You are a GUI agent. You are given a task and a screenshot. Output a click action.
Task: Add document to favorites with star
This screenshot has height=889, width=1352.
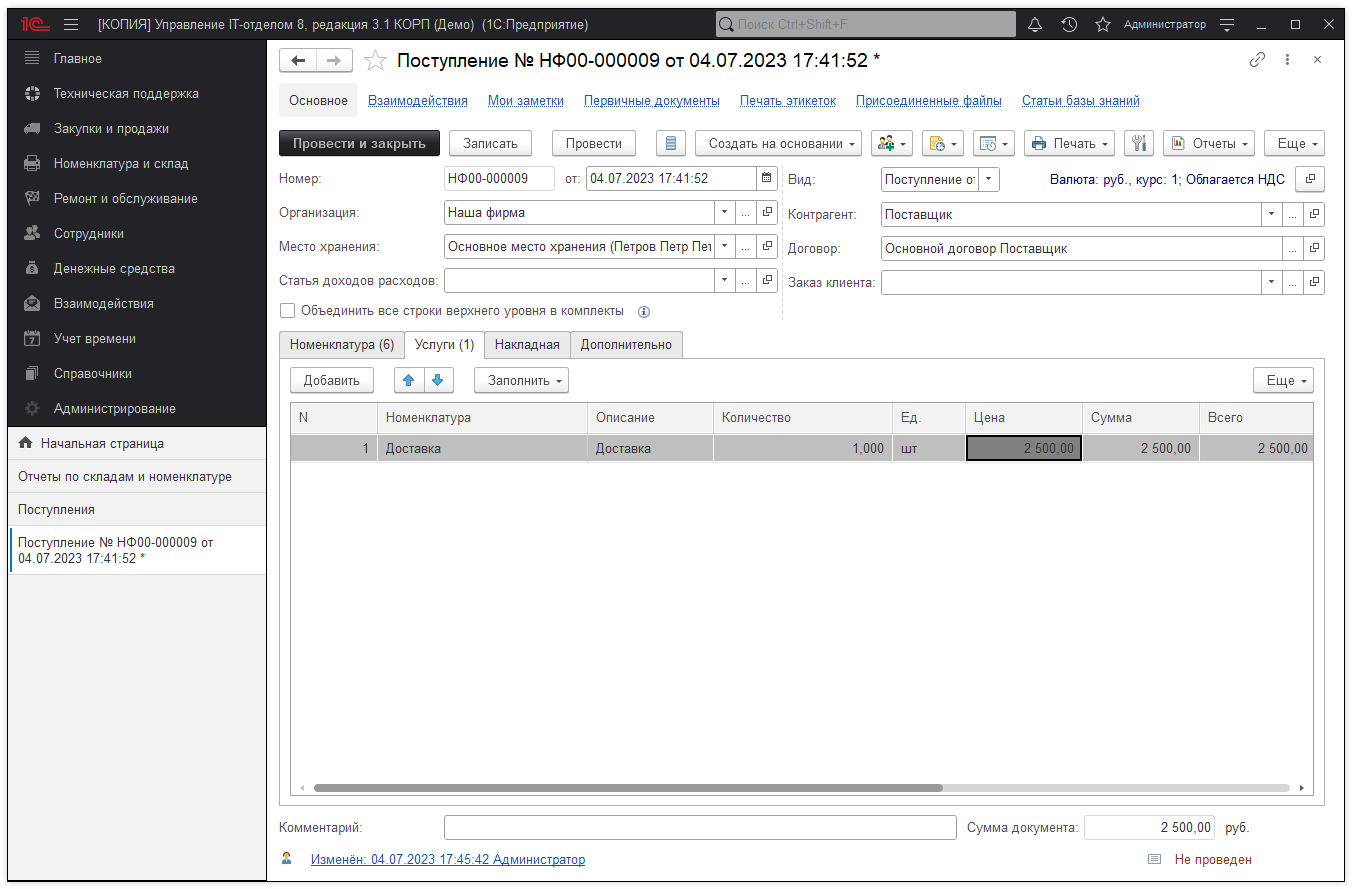(375, 61)
